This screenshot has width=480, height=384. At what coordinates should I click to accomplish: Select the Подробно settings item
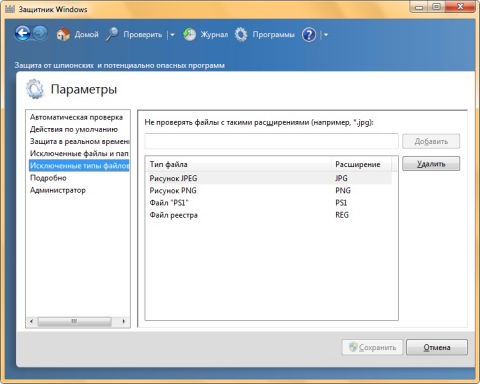48,178
